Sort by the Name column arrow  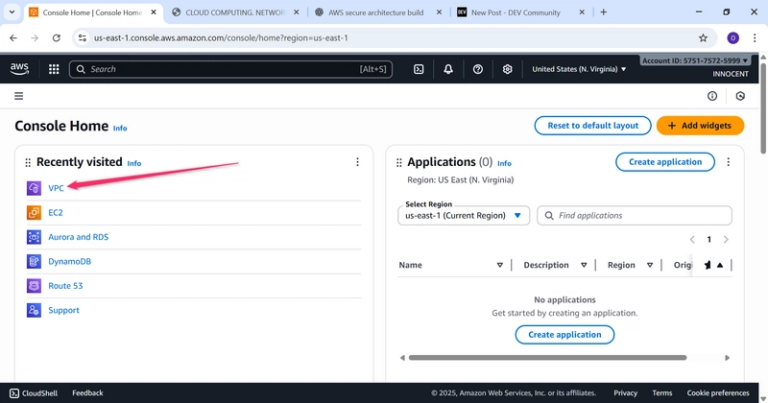500,265
